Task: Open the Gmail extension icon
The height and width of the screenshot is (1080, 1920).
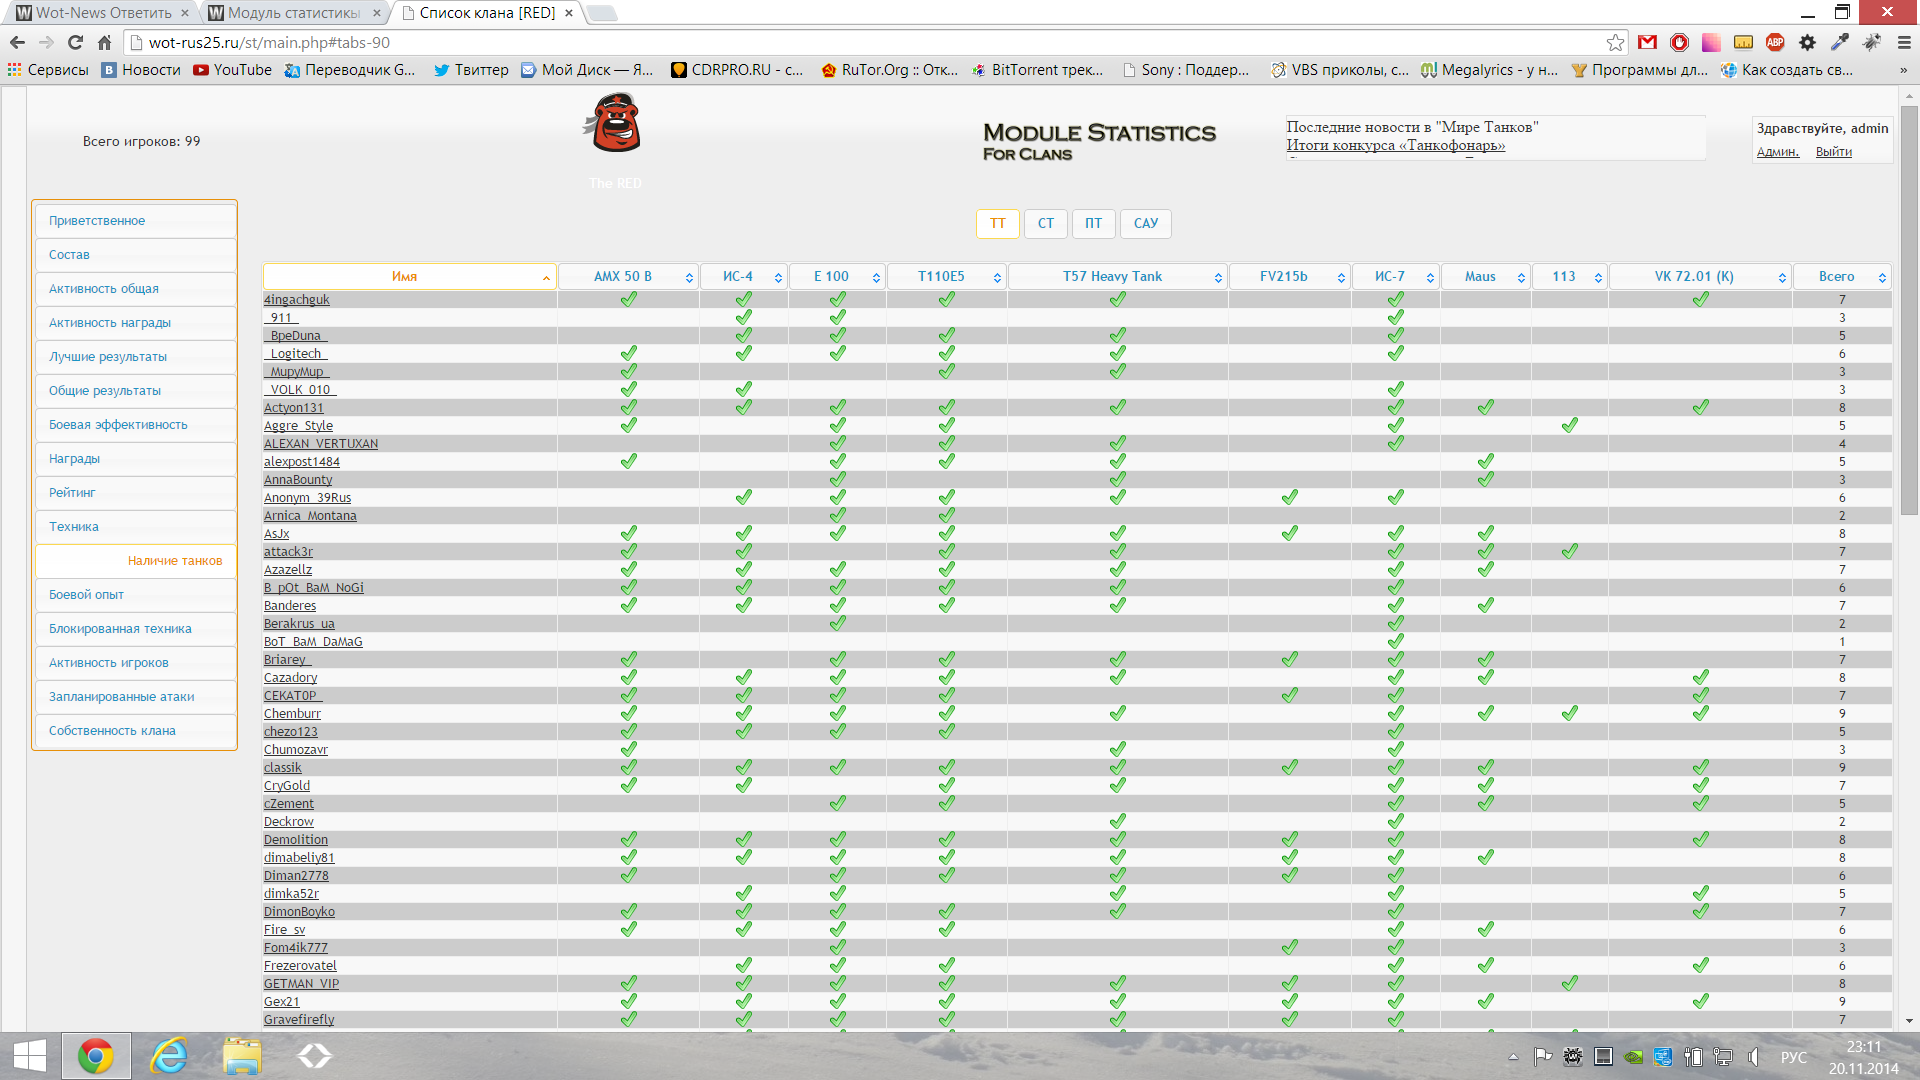Action: tap(1647, 42)
